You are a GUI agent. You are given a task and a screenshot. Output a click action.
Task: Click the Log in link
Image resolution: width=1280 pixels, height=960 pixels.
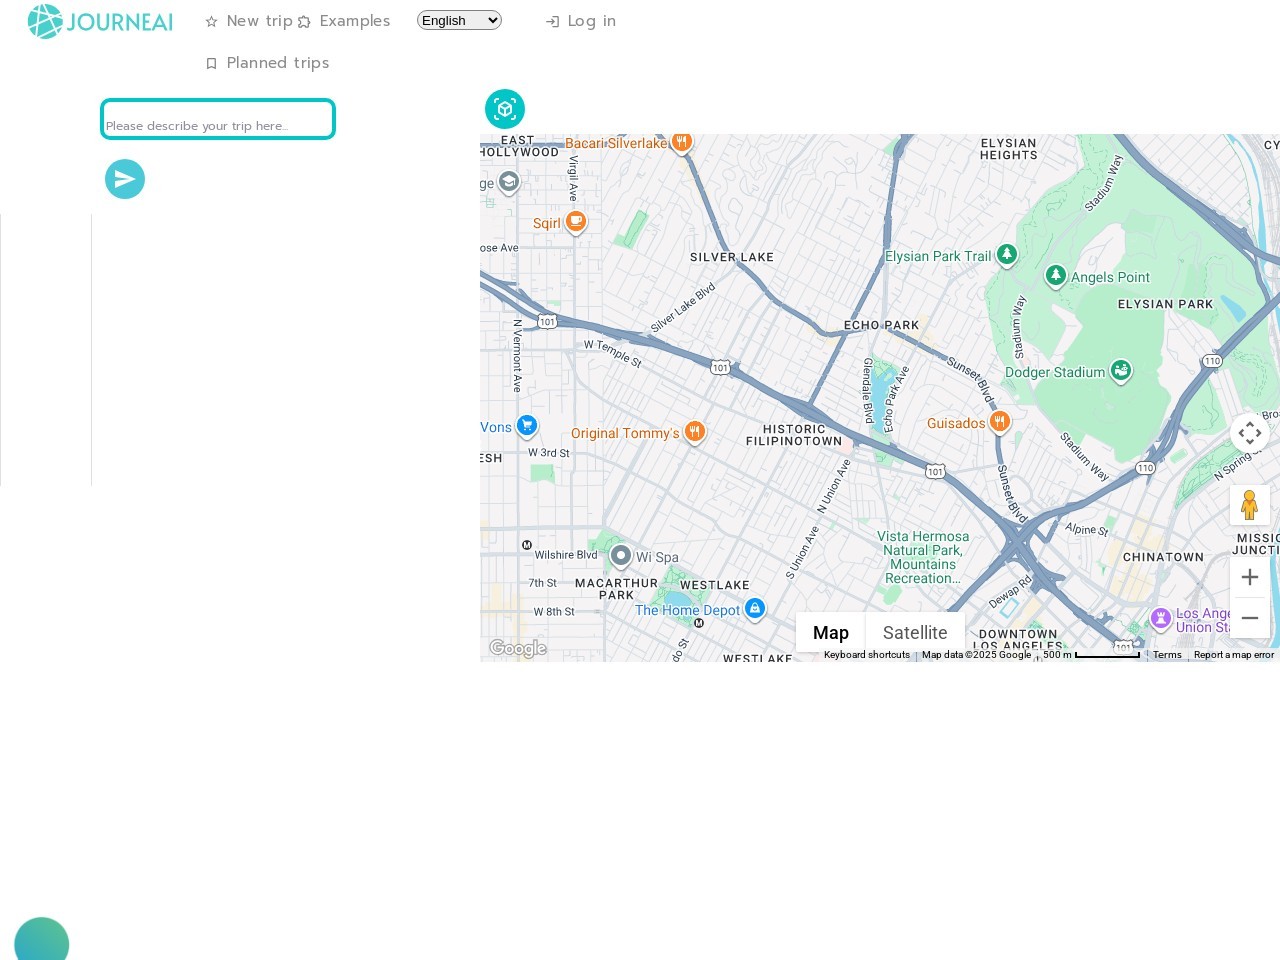point(581,21)
